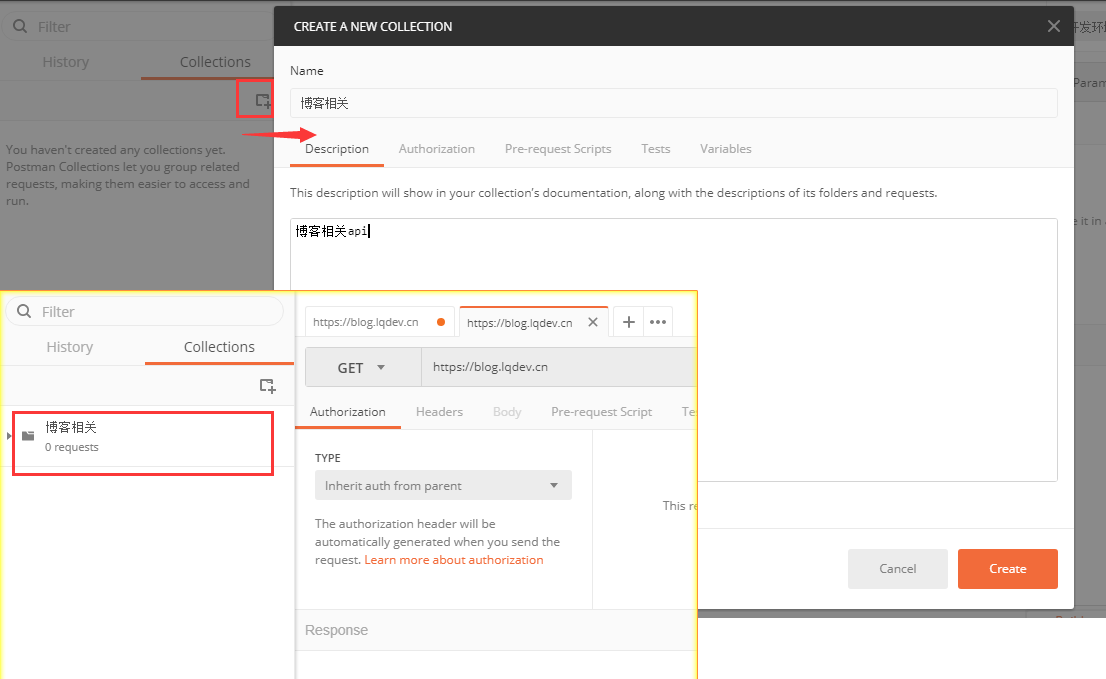Open the GET method dropdown
The height and width of the screenshot is (679, 1106).
(363, 367)
